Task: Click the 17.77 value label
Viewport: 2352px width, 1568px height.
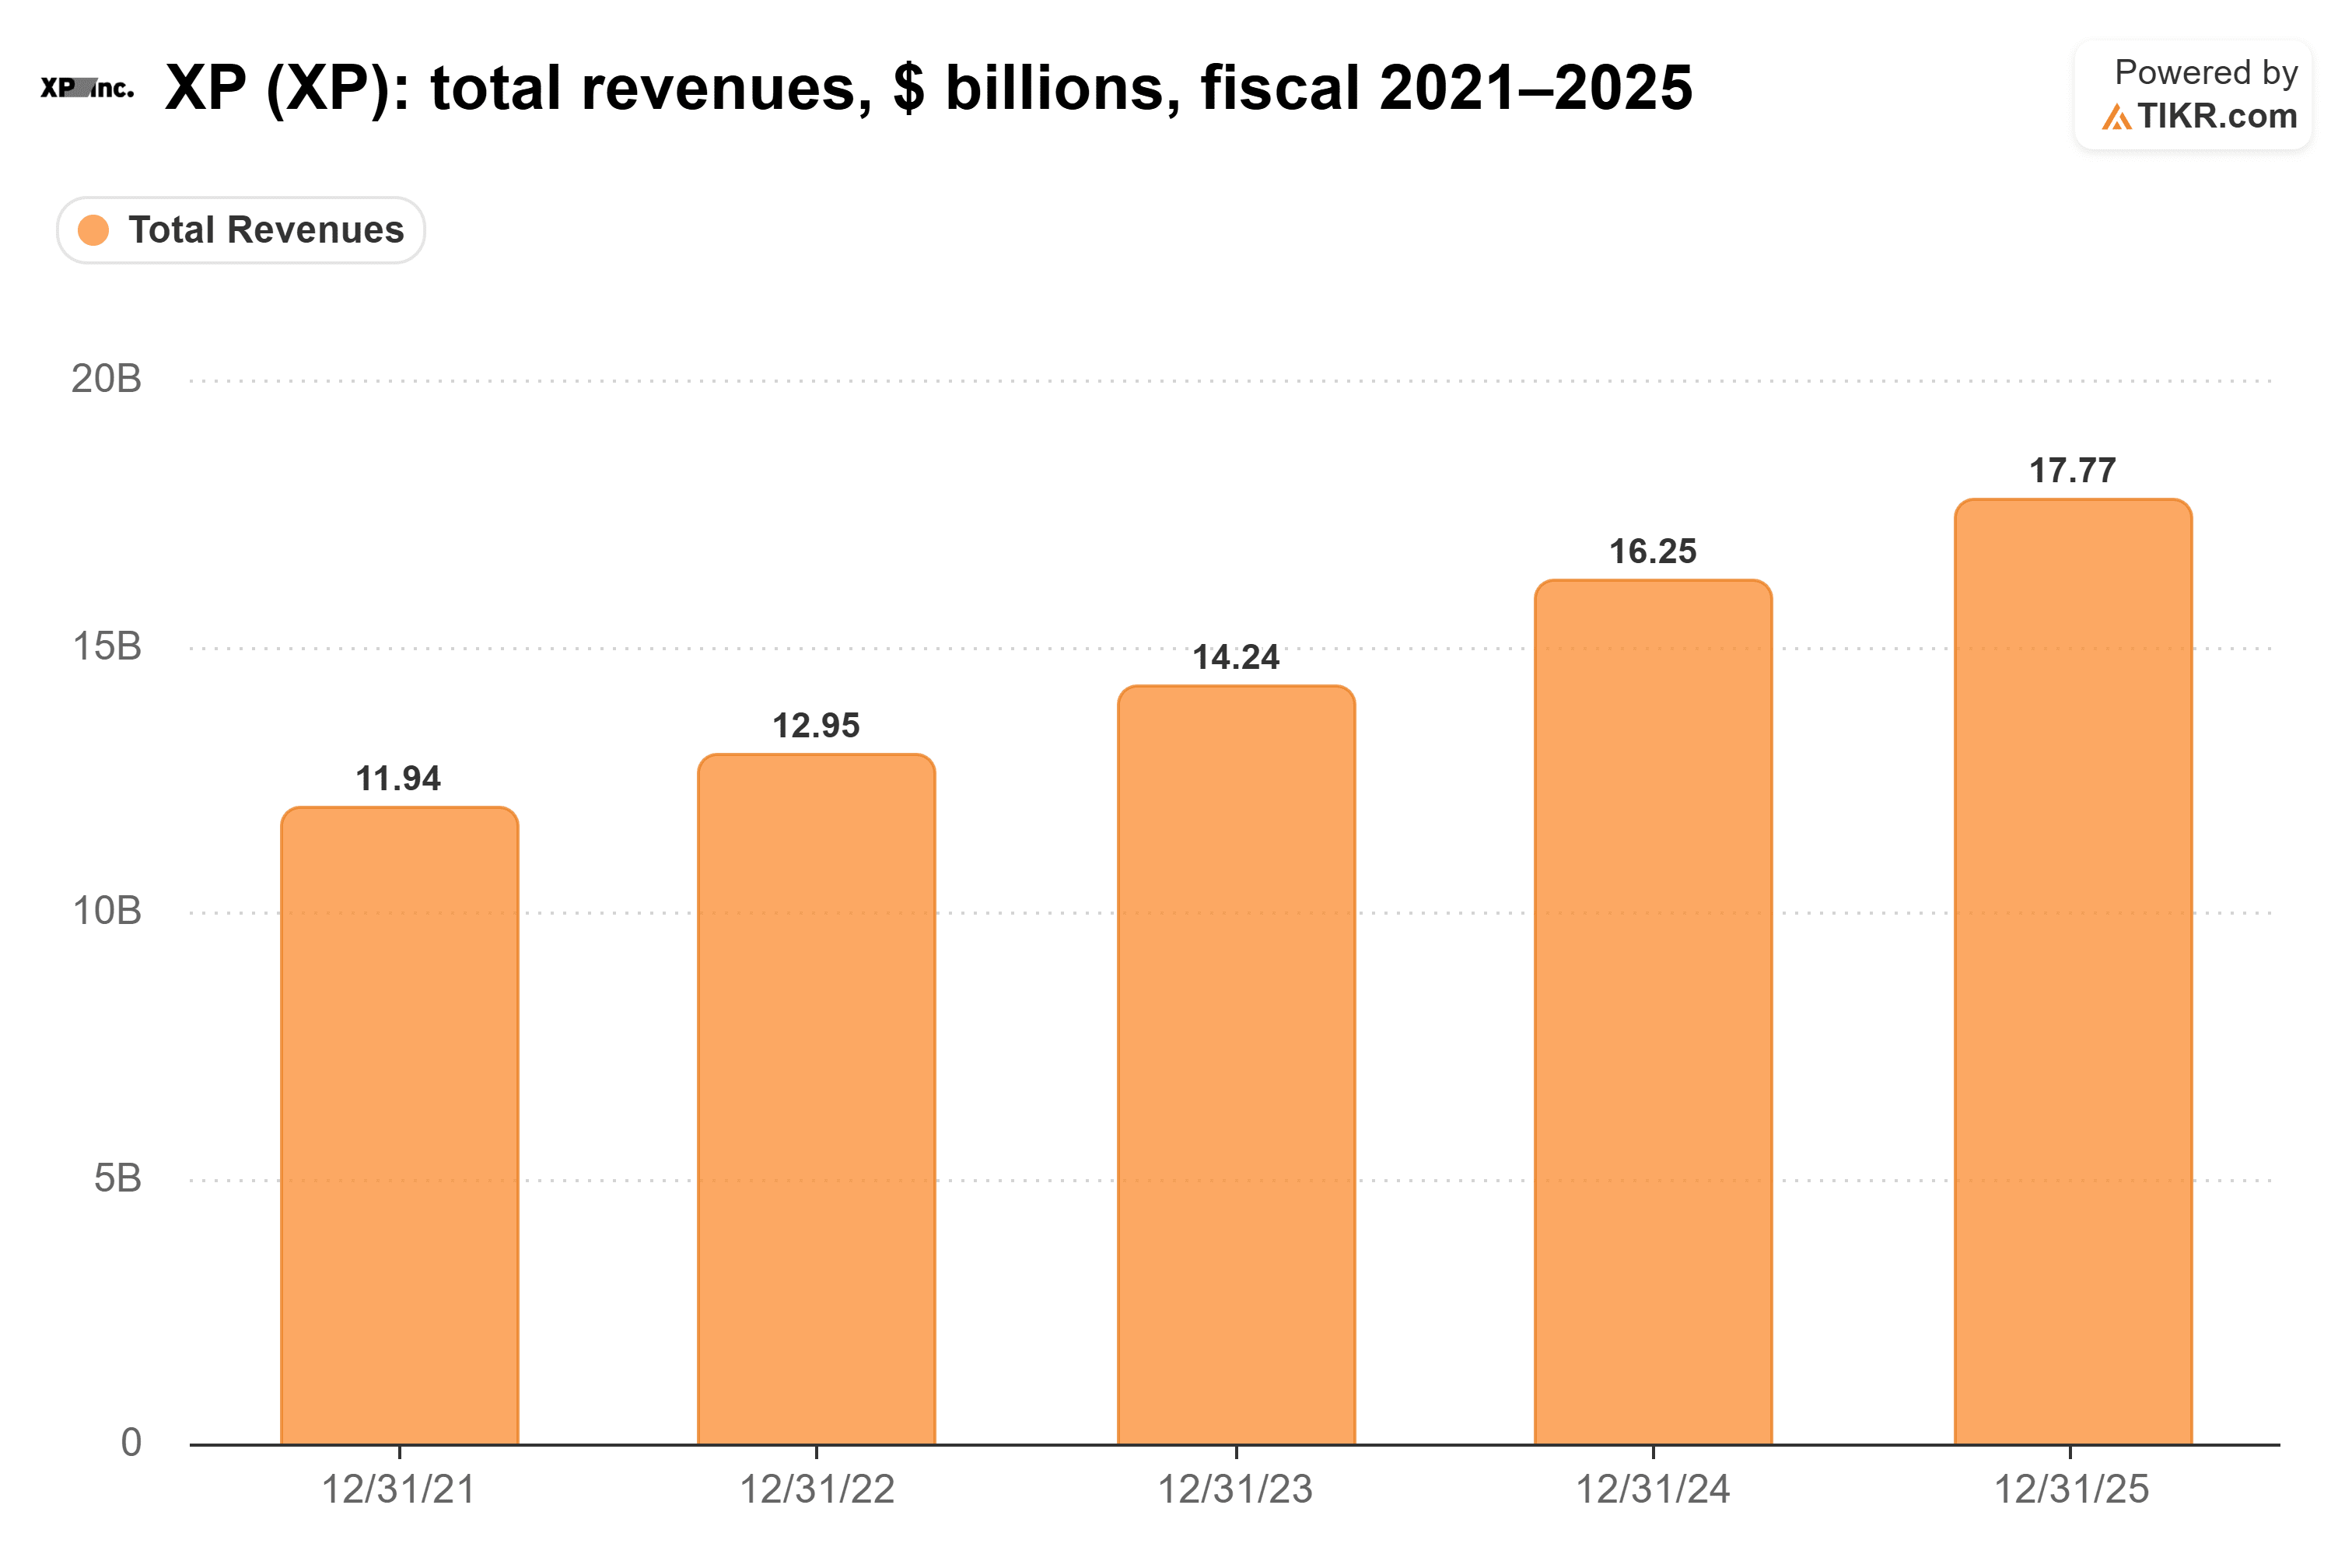Action: pos(2073,470)
